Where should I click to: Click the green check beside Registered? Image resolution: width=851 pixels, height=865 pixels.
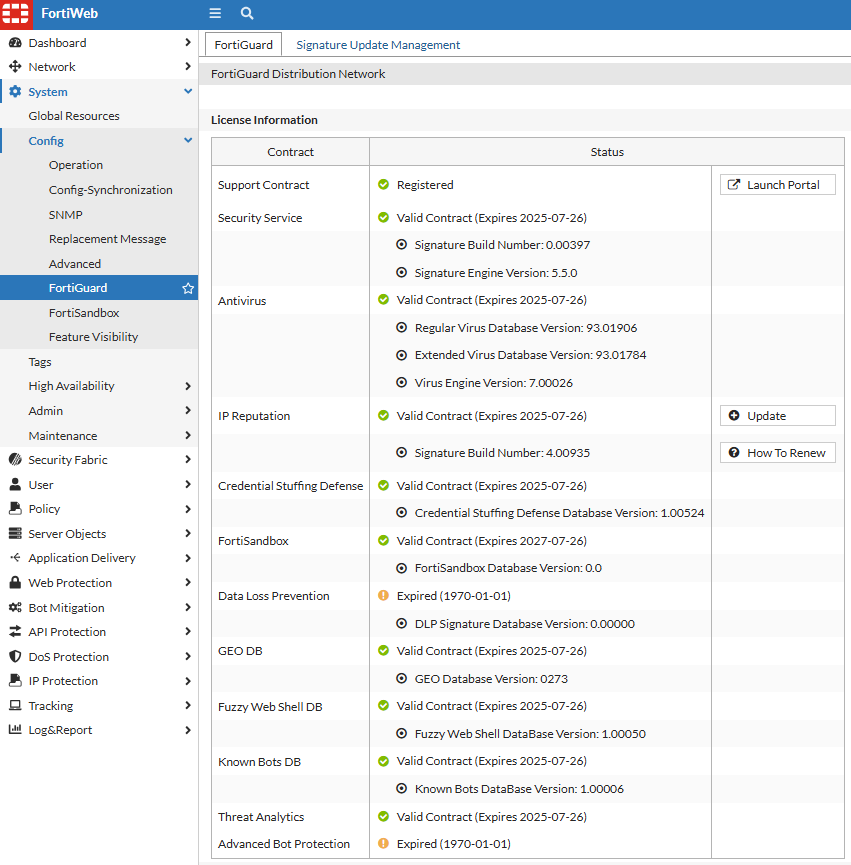(383, 184)
